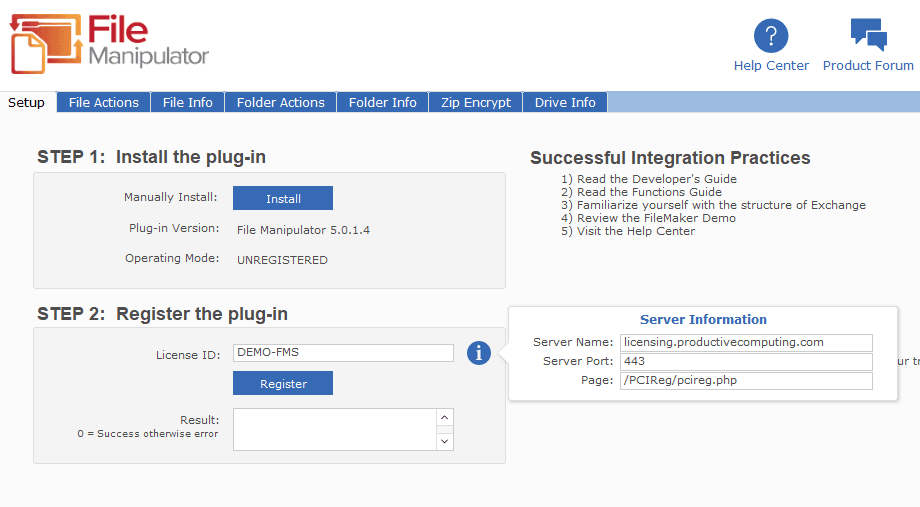Select the Server Port field

point(745,361)
